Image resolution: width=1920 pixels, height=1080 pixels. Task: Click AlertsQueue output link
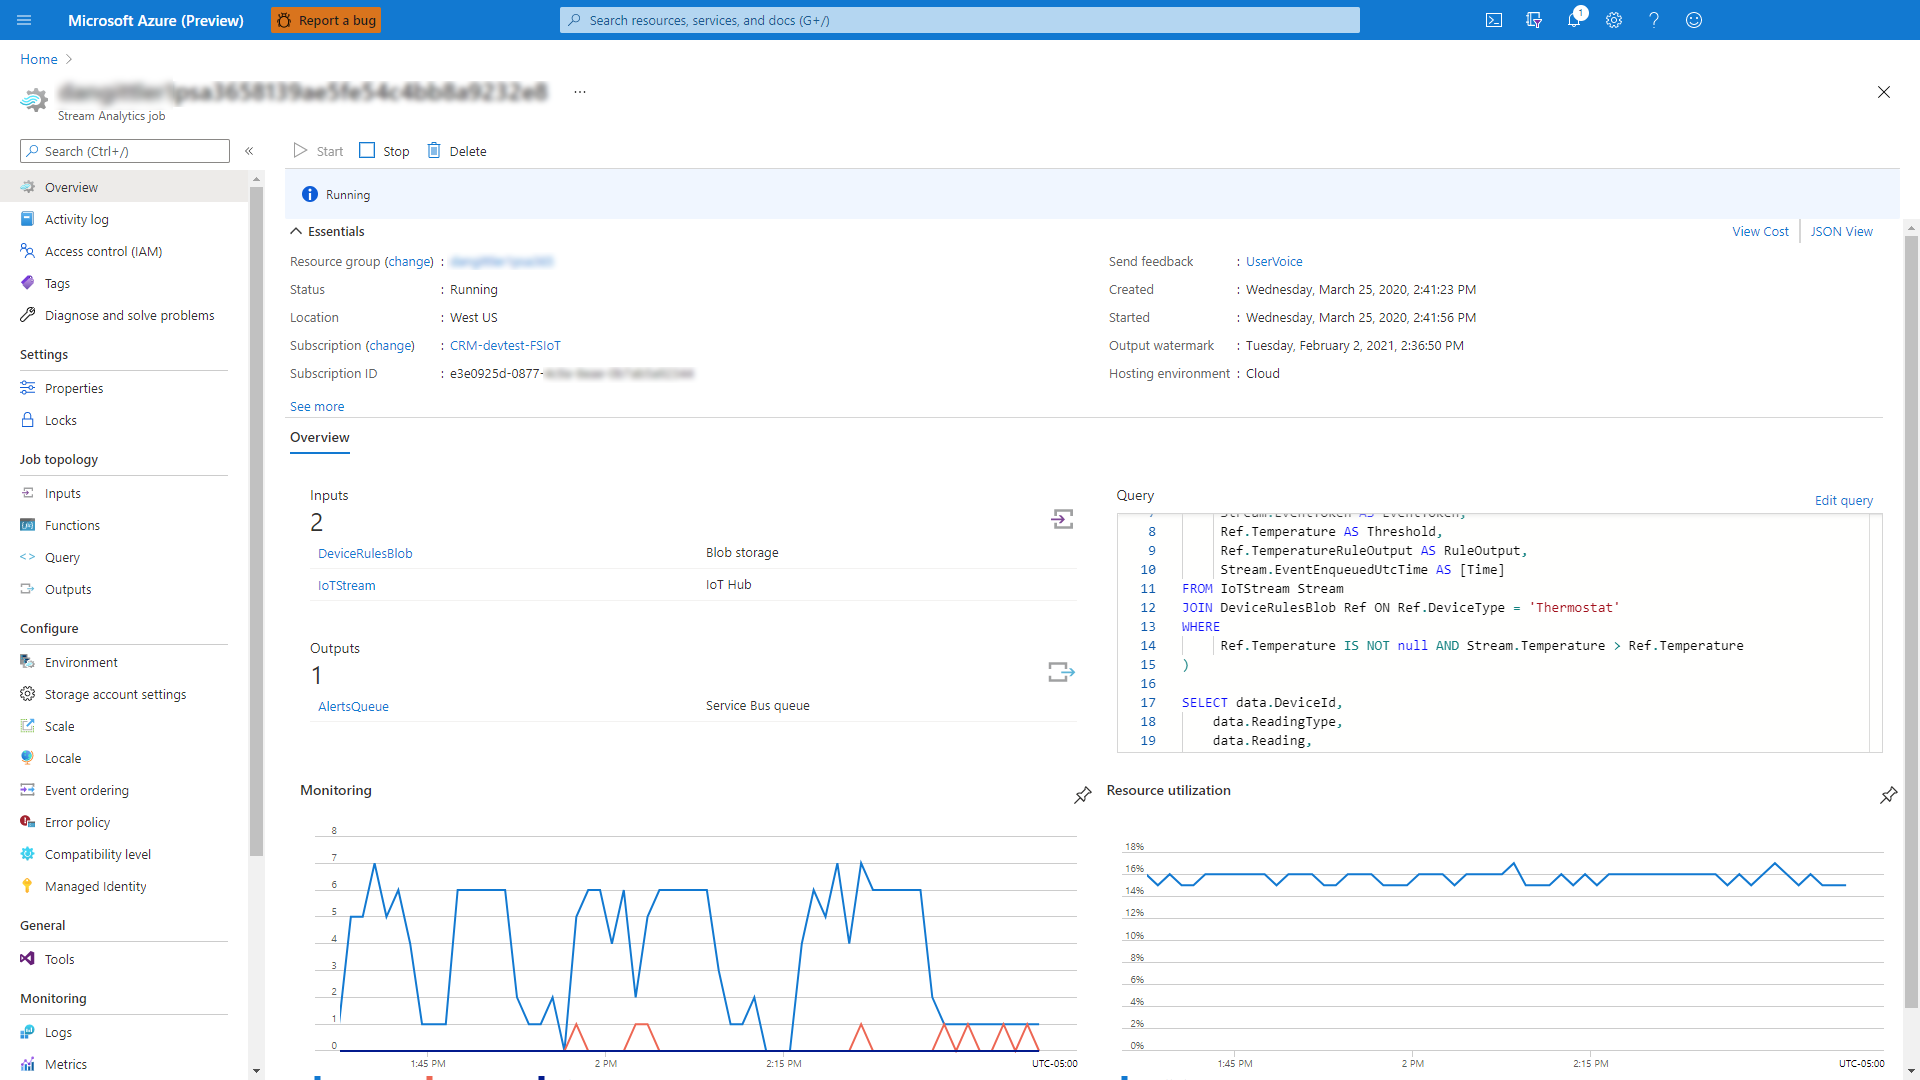pyautogui.click(x=352, y=705)
